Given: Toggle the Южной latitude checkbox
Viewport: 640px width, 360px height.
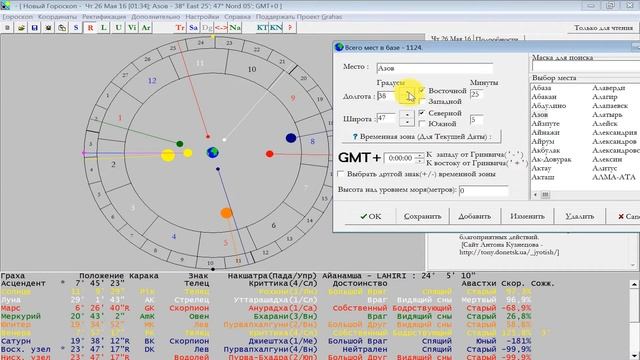Looking at the screenshot, I should 422,123.
